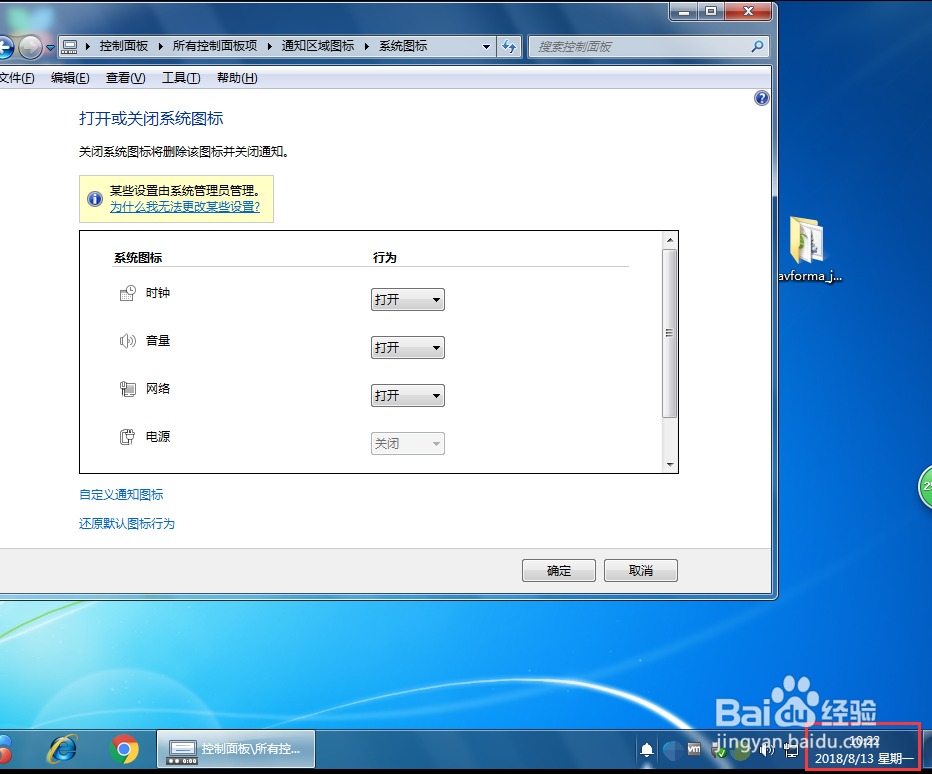
Task: Go to 通知区域图标 in the breadcrumb
Action: click(x=318, y=46)
